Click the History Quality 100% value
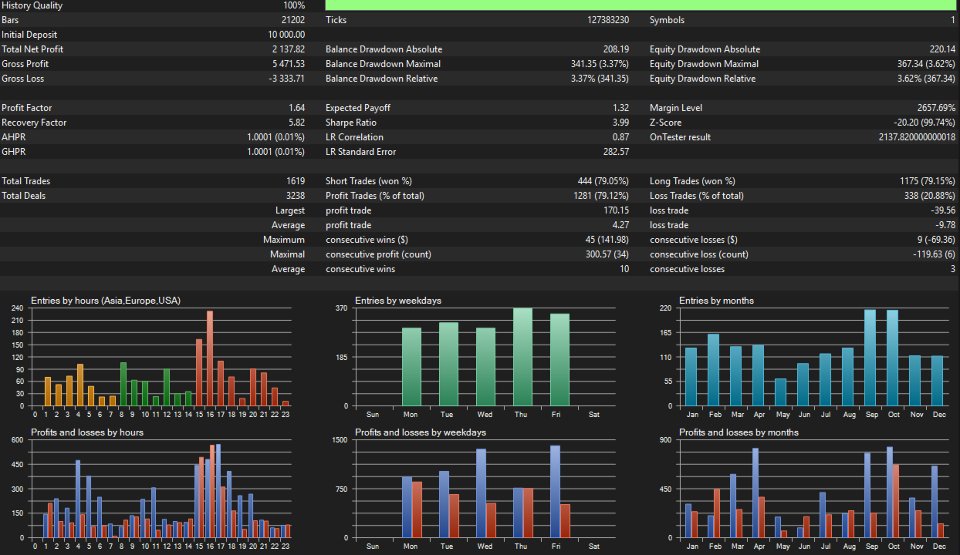This screenshot has width=960, height=555. coord(293,5)
